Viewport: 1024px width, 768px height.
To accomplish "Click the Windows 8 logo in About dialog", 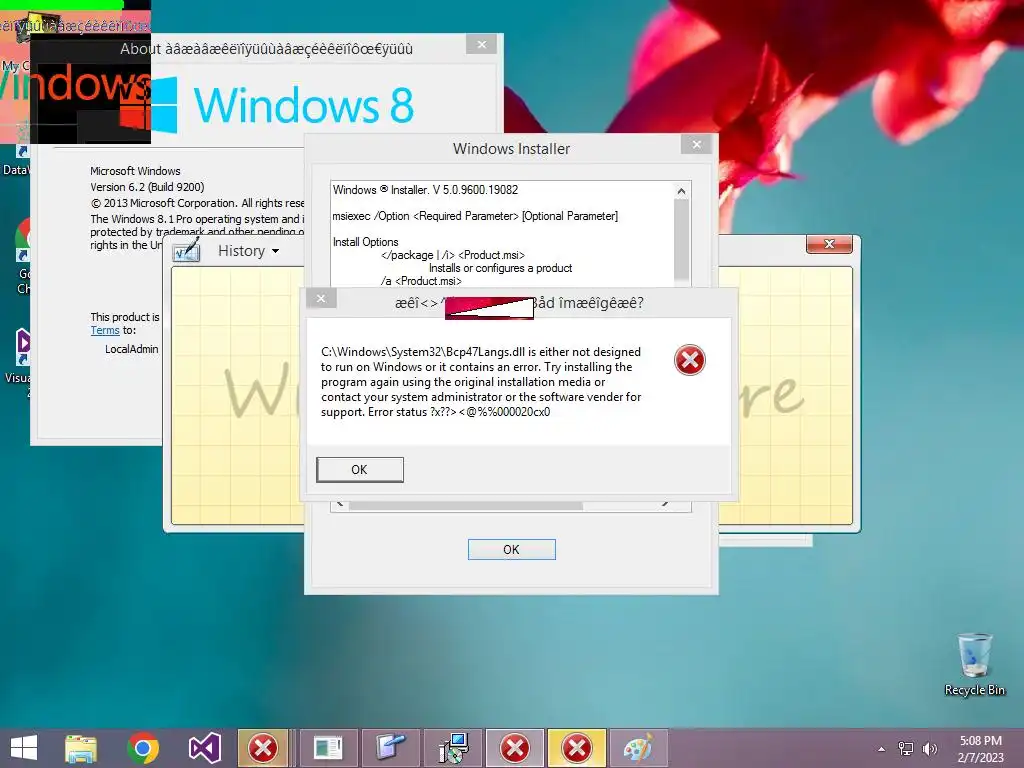I will 283,104.
